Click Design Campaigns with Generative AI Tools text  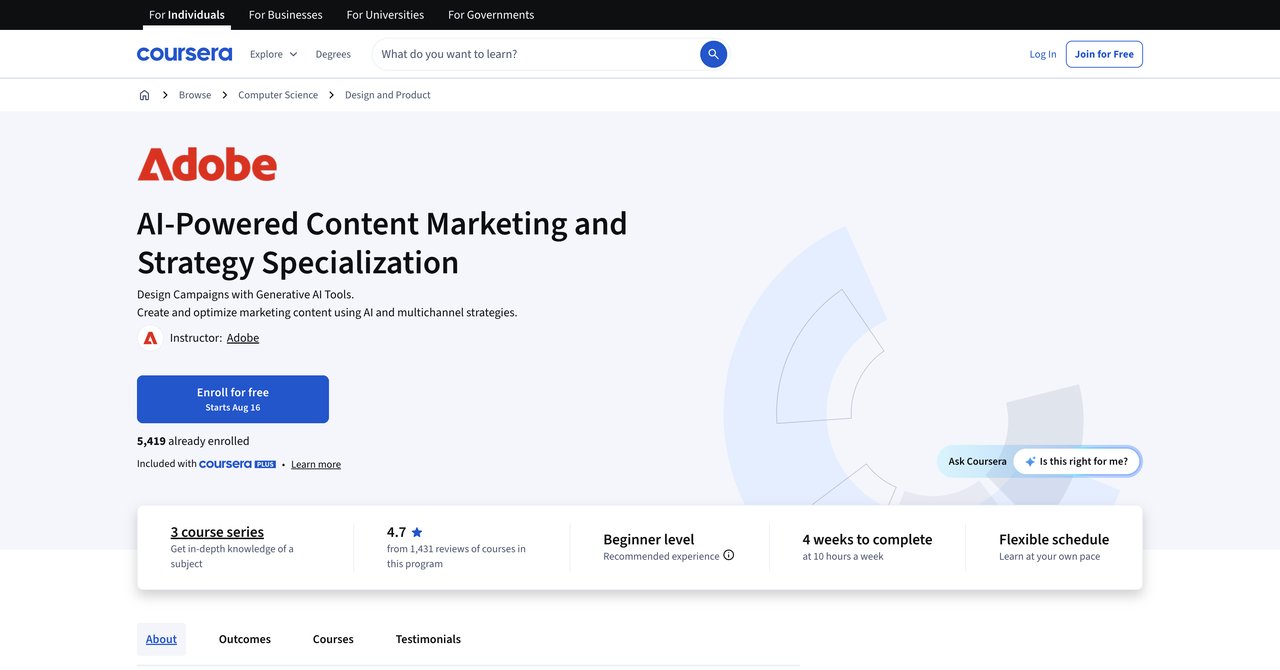(245, 294)
